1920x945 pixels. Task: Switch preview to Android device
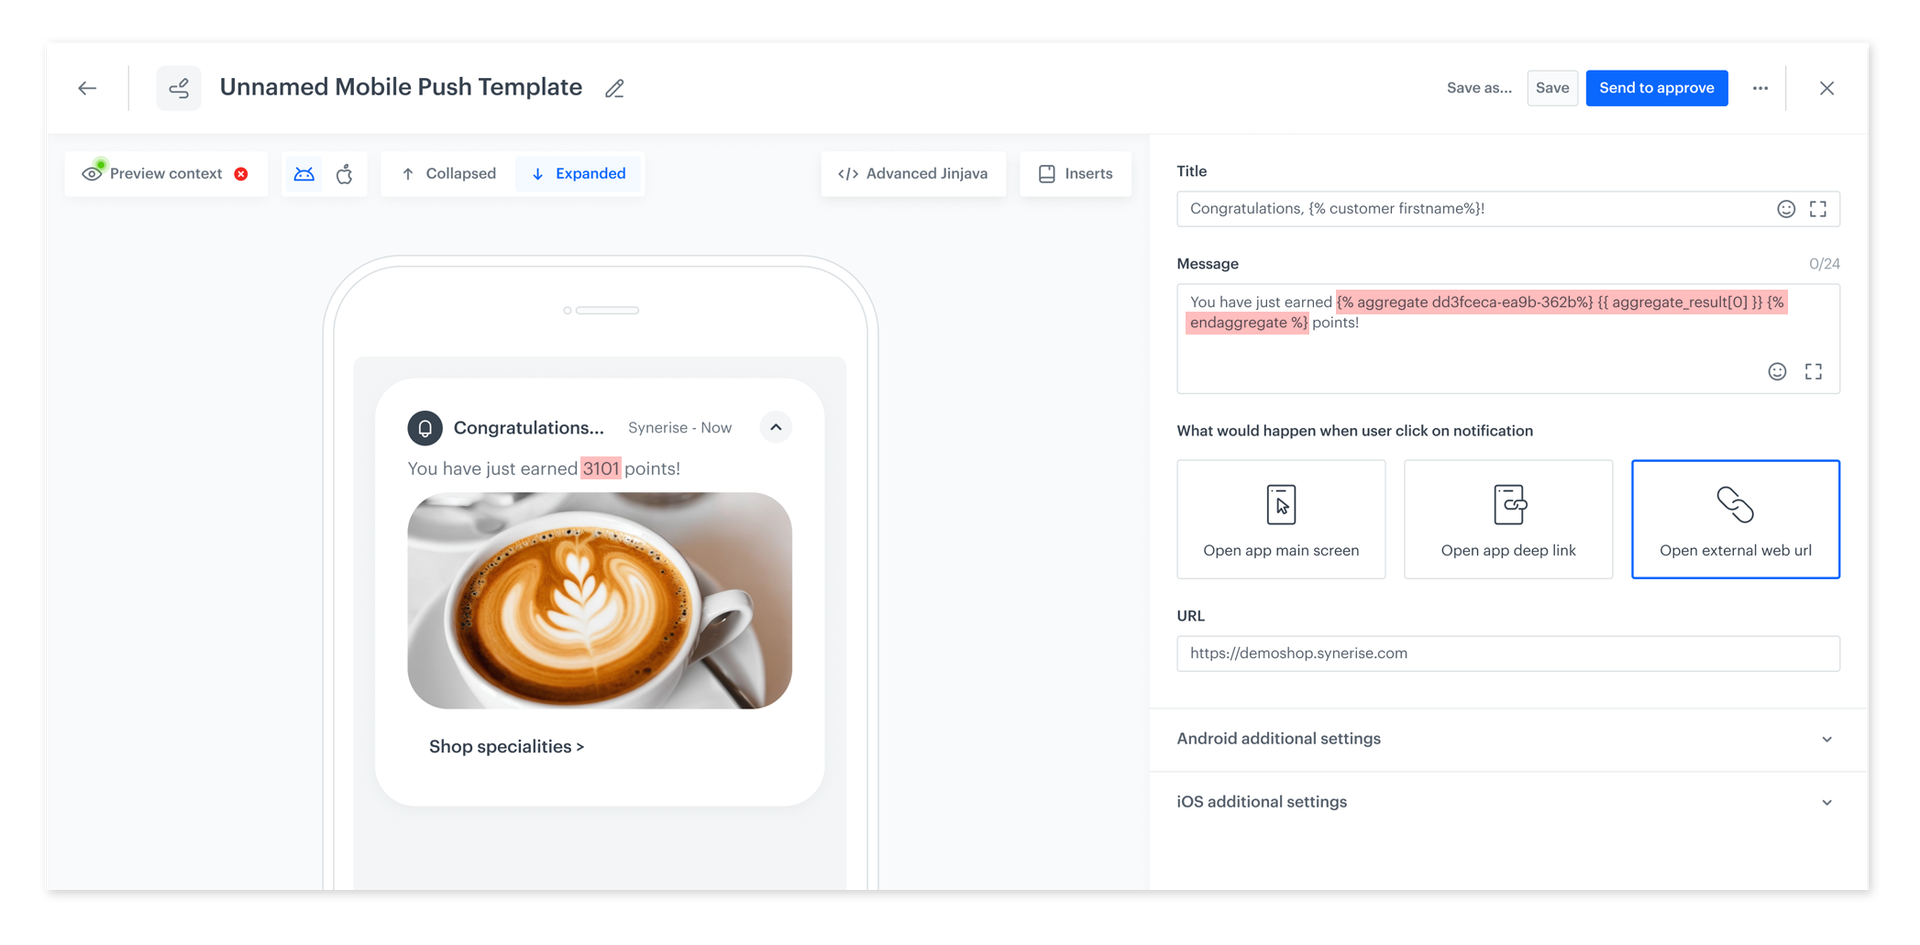click(304, 173)
